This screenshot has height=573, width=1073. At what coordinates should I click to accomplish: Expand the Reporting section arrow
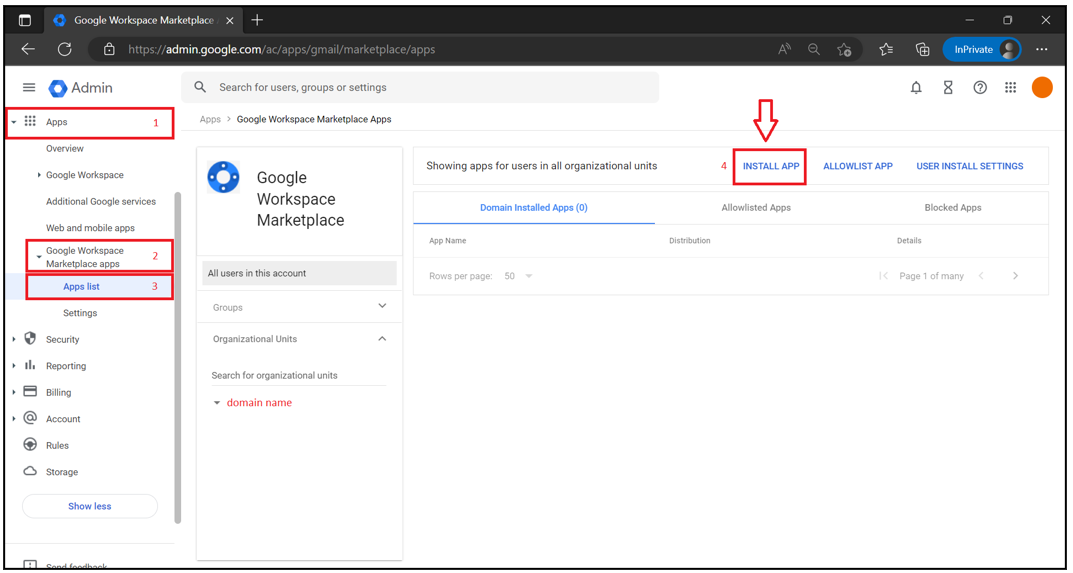[x=14, y=366]
